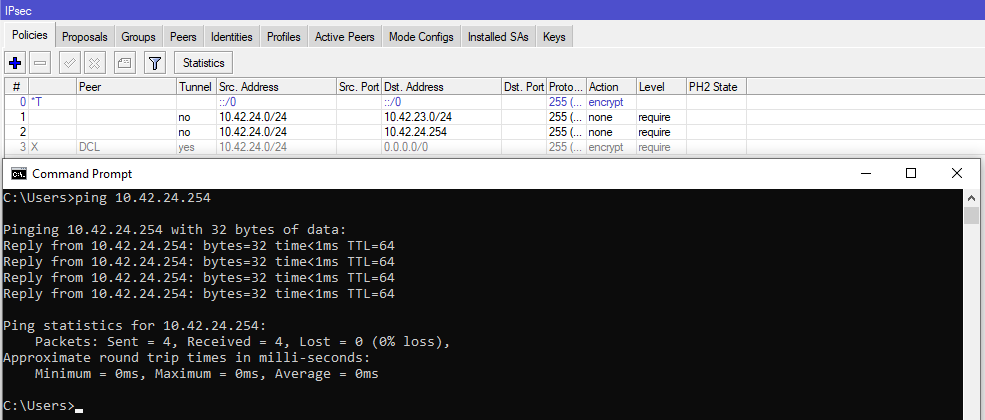Sort by Src. Port column header
This screenshot has width=985, height=420.
[359, 87]
